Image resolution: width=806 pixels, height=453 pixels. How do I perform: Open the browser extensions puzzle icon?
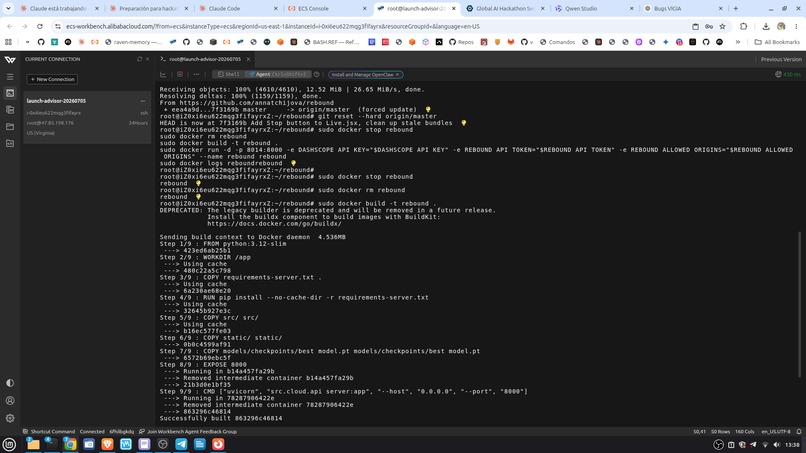[x=743, y=26]
